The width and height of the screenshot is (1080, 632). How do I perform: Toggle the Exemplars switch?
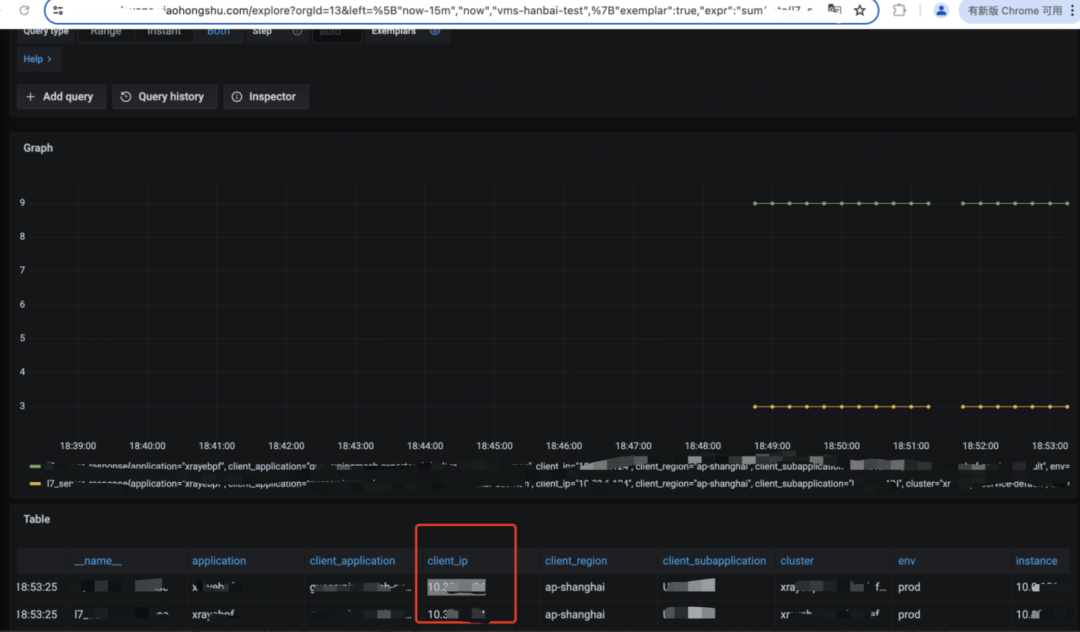coord(435,32)
